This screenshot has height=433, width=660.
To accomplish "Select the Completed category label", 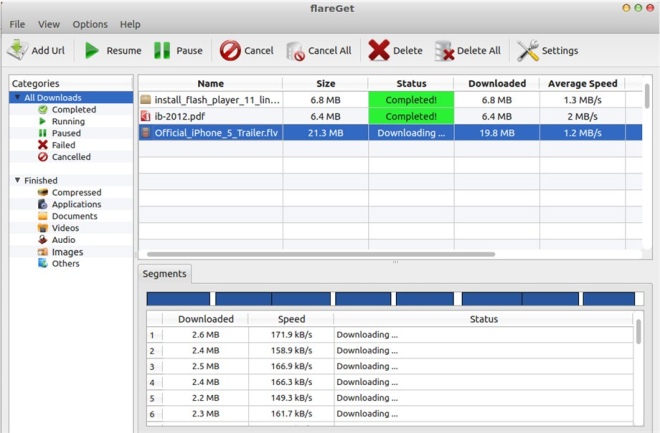I will [x=74, y=109].
